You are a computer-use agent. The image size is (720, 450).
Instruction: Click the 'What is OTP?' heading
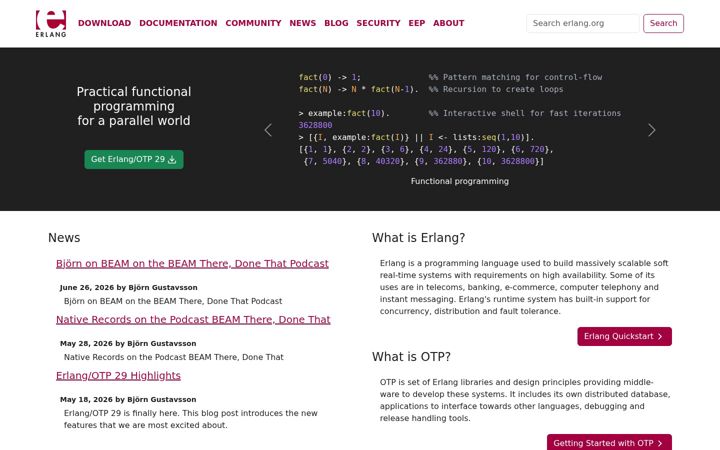411,357
